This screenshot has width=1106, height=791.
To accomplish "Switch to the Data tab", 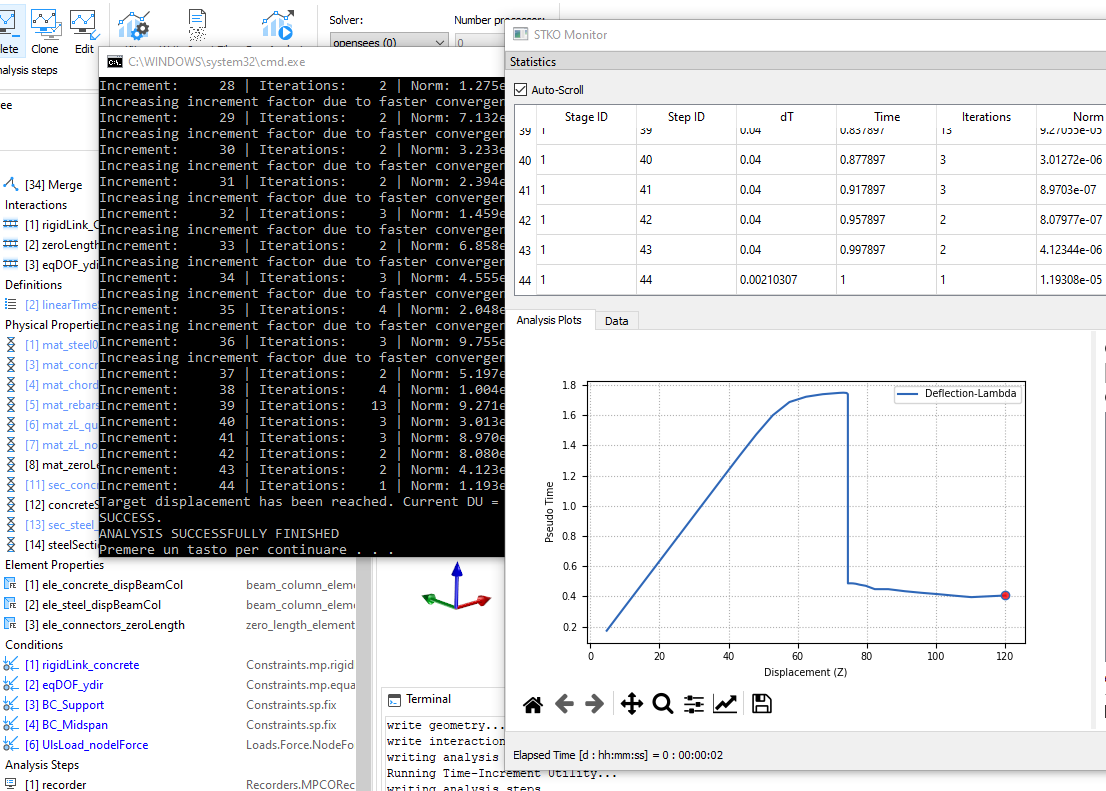I will click(616, 321).
